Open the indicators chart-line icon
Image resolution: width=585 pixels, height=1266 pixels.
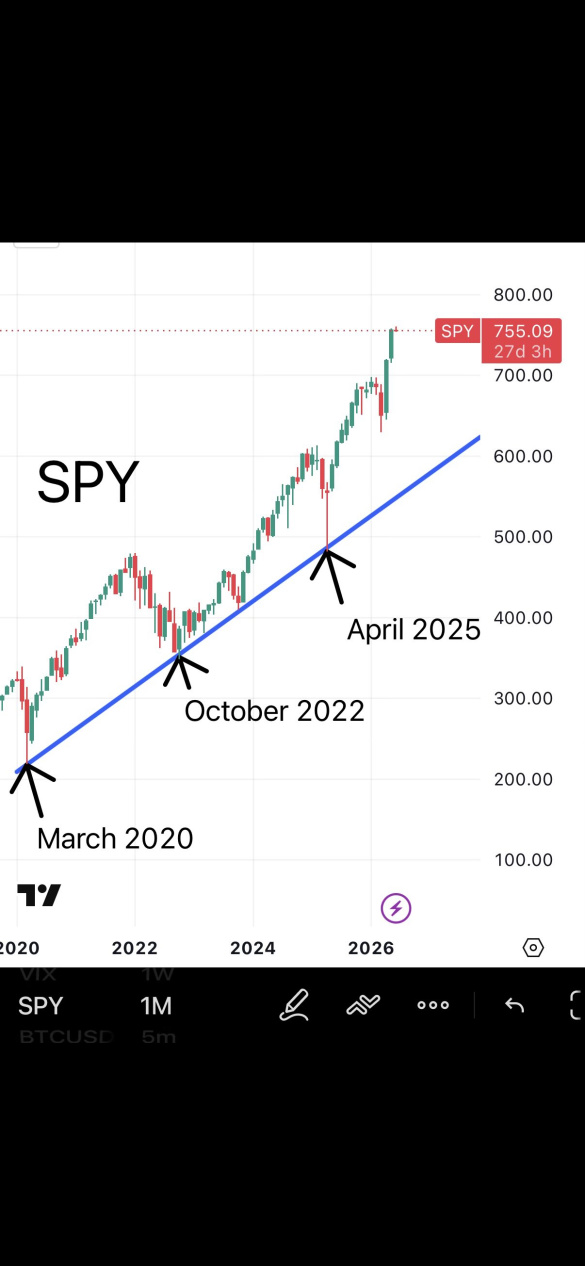pos(363,1005)
